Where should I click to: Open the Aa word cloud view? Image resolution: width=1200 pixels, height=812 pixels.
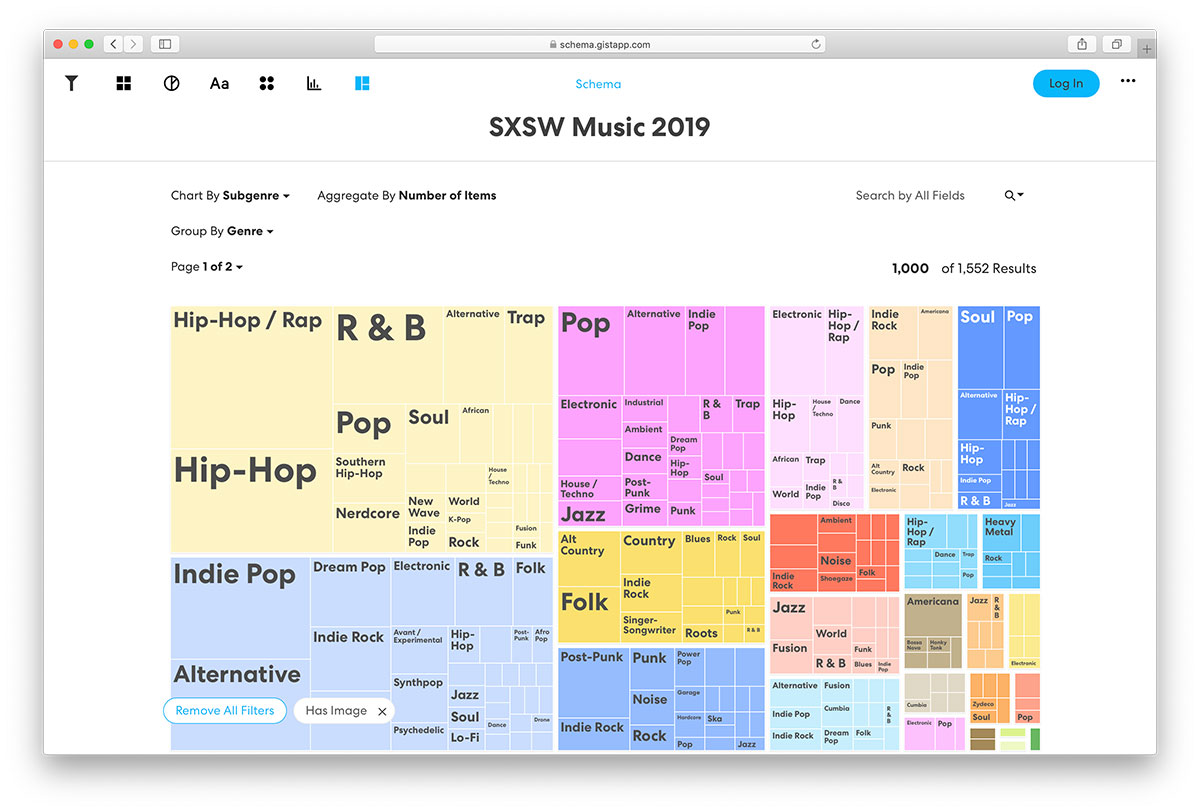(x=219, y=84)
